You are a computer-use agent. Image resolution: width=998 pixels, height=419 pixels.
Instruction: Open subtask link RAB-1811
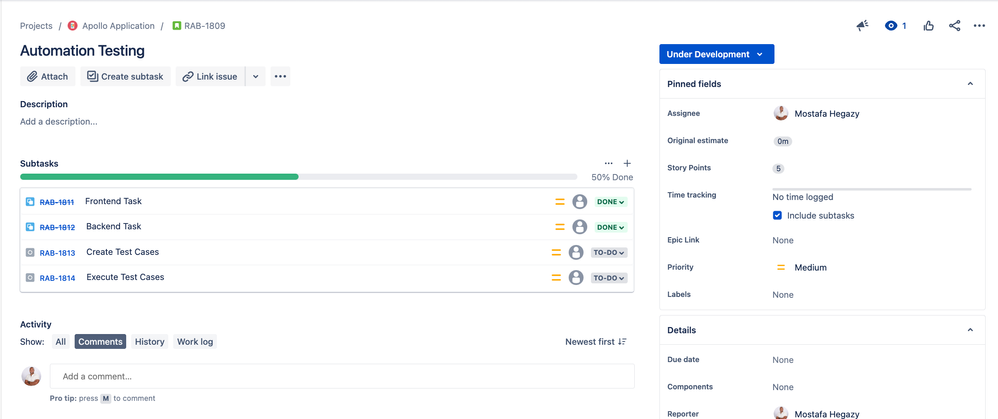(x=57, y=202)
